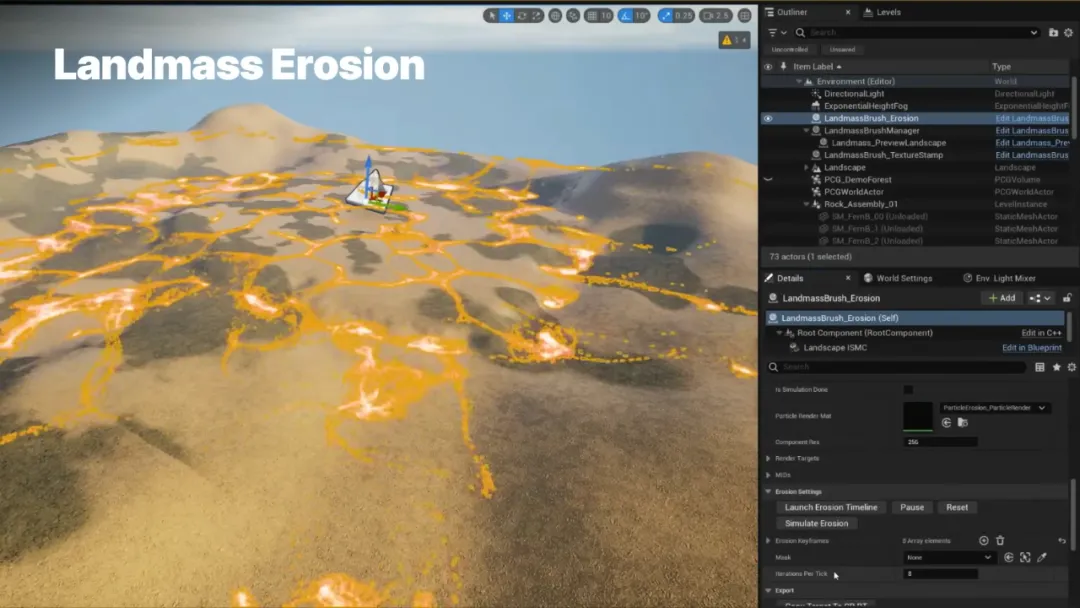
Task: Click the Outliner search field
Action: pyautogui.click(x=916, y=32)
